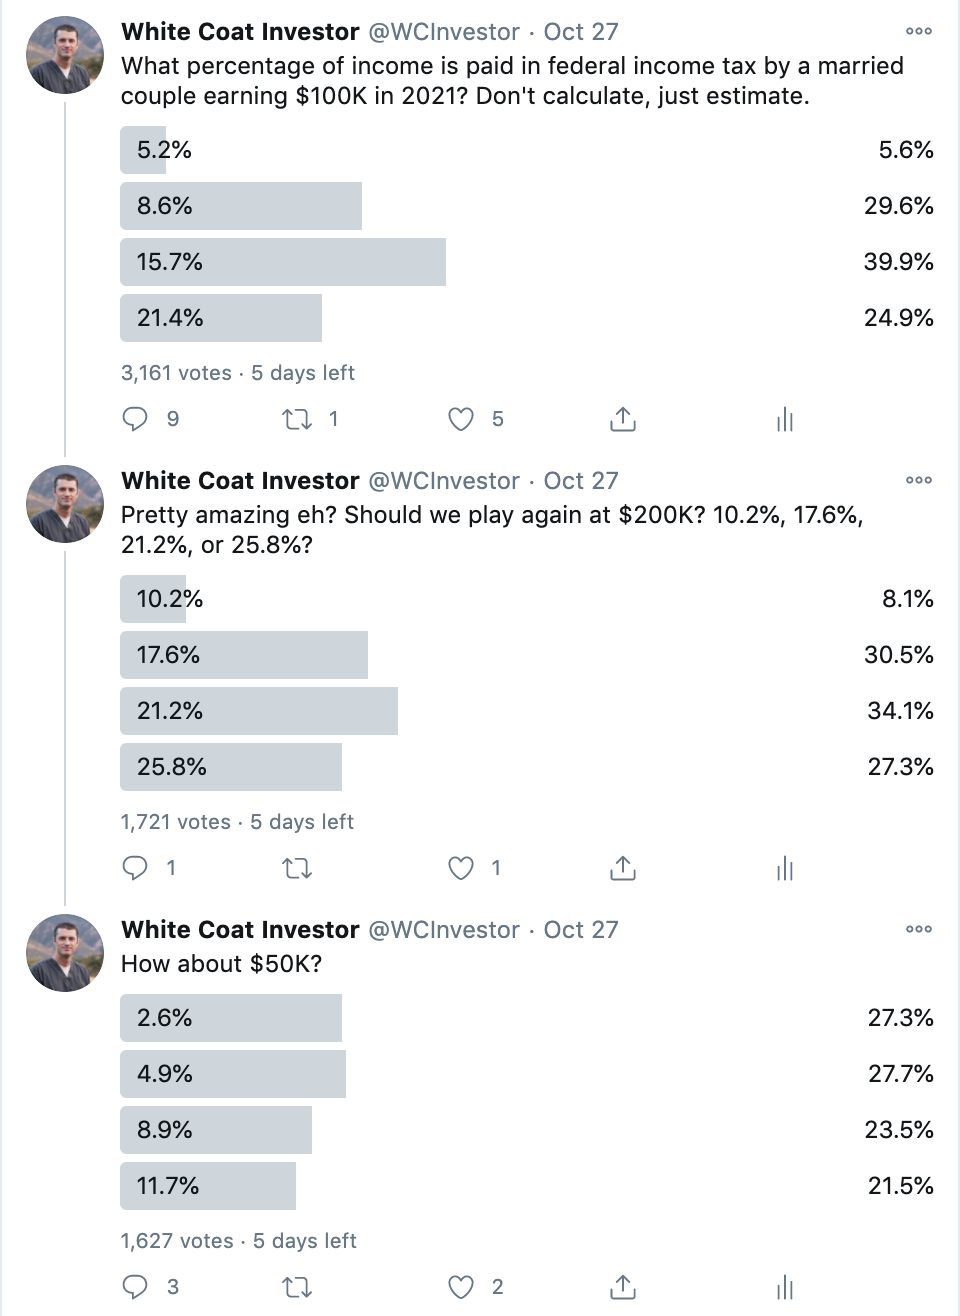
Task: Open more options on the $100K tweet
Action: [x=918, y=31]
